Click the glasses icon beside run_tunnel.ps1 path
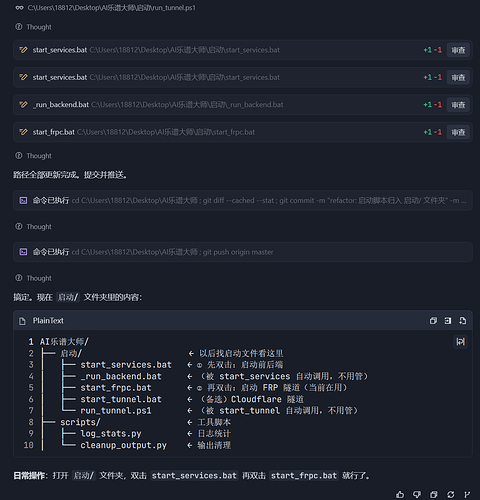 [x=19, y=8]
